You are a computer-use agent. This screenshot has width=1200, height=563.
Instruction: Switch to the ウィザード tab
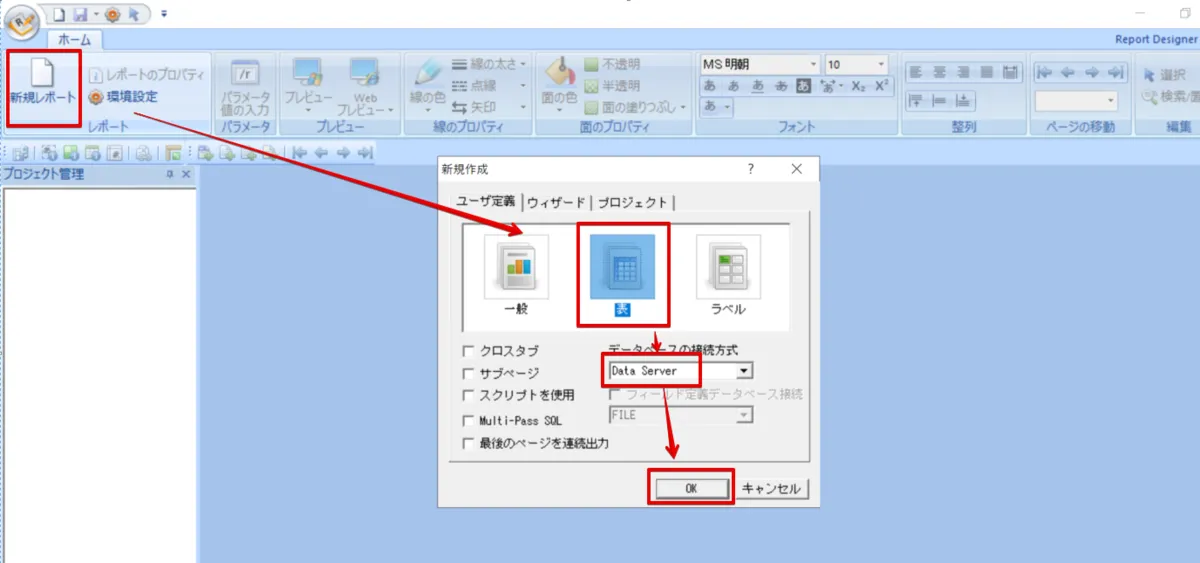click(x=556, y=202)
